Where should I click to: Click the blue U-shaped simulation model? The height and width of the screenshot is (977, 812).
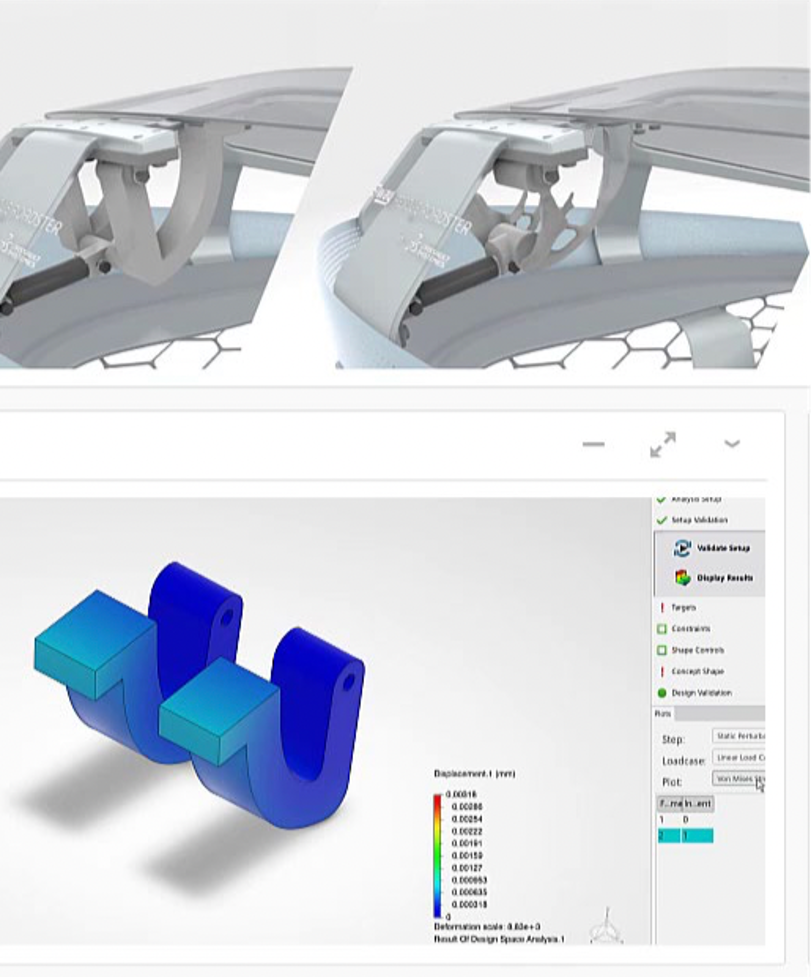(x=199, y=695)
